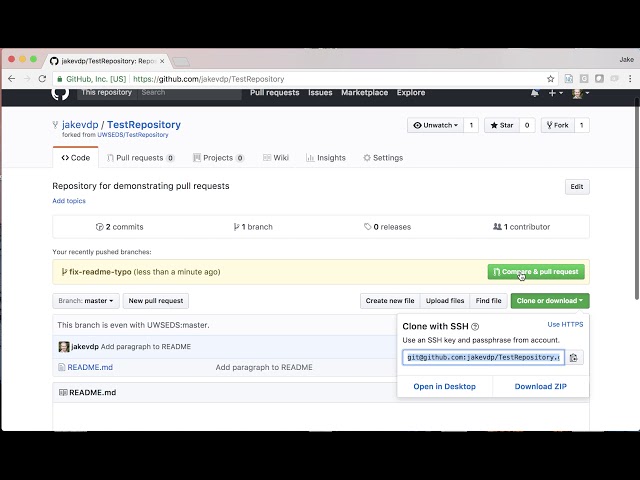Image resolution: width=640 pixels, height=480 pixels.
Task: View the 1 contributor
Action: [x=522, y=227]
